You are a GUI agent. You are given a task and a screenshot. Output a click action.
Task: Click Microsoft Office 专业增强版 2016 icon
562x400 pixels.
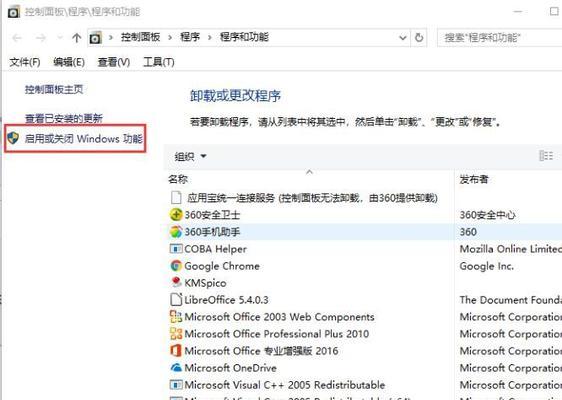176,351
